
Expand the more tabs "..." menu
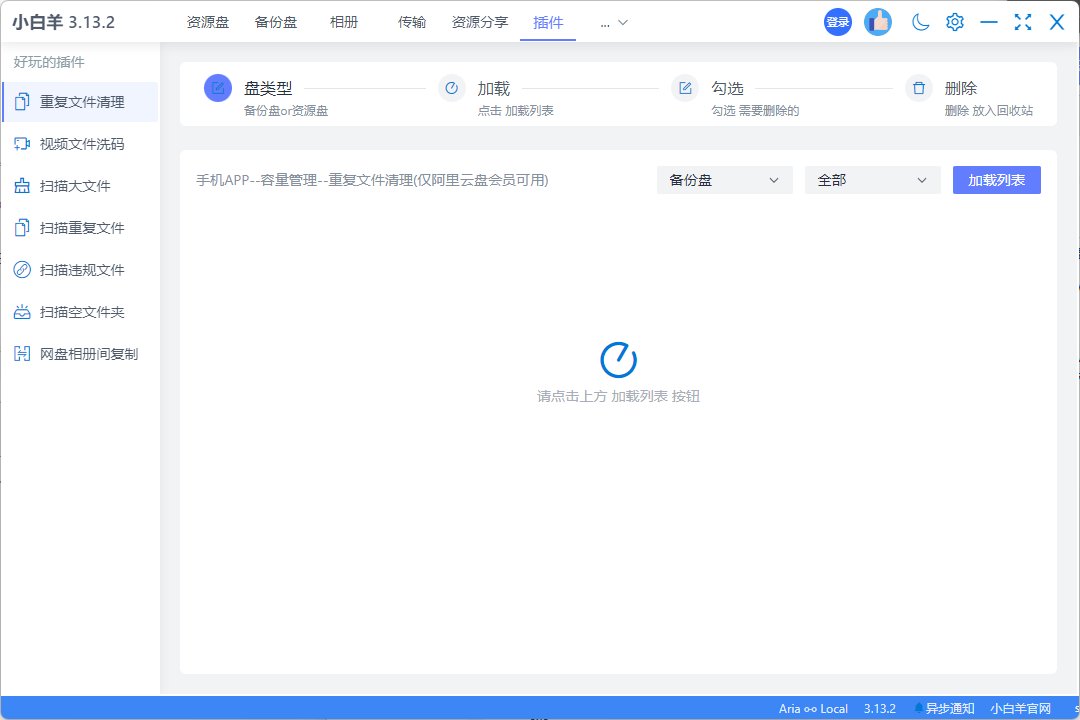pyautogui.click(x=614, y=22)
